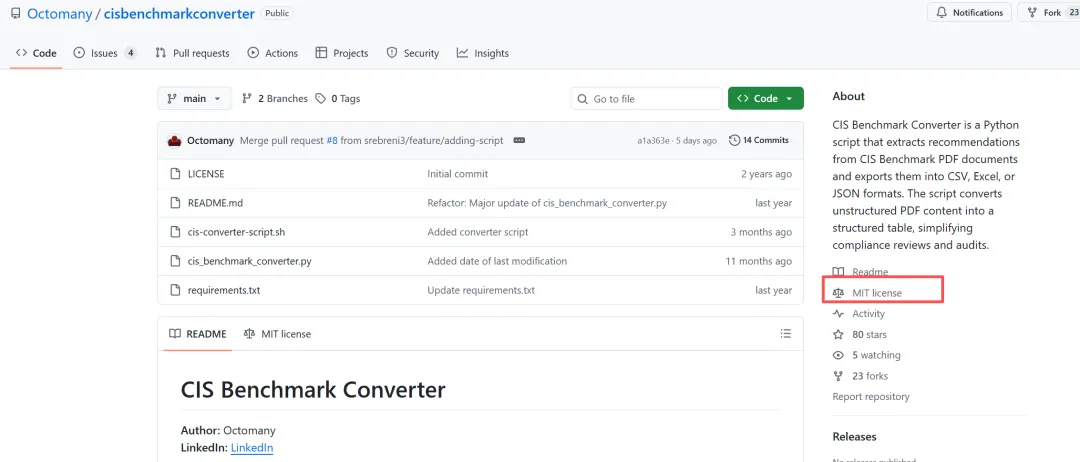Click the pulse icon beside Activity

(x=838, y=313)
